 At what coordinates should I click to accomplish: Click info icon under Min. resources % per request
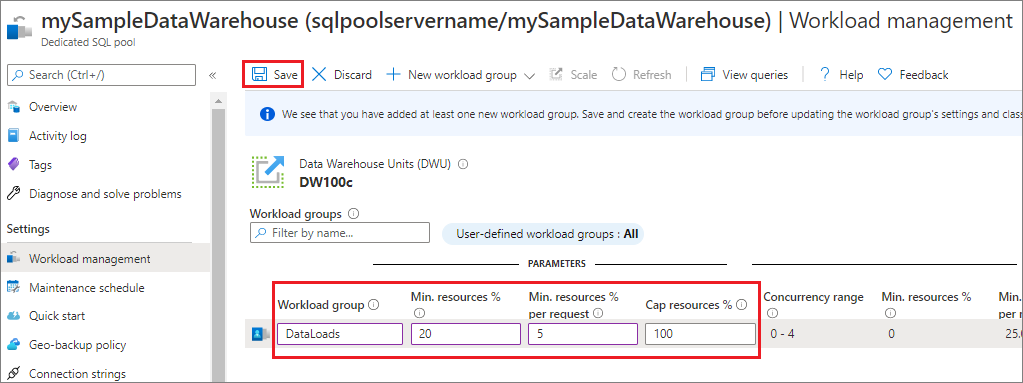598,313
